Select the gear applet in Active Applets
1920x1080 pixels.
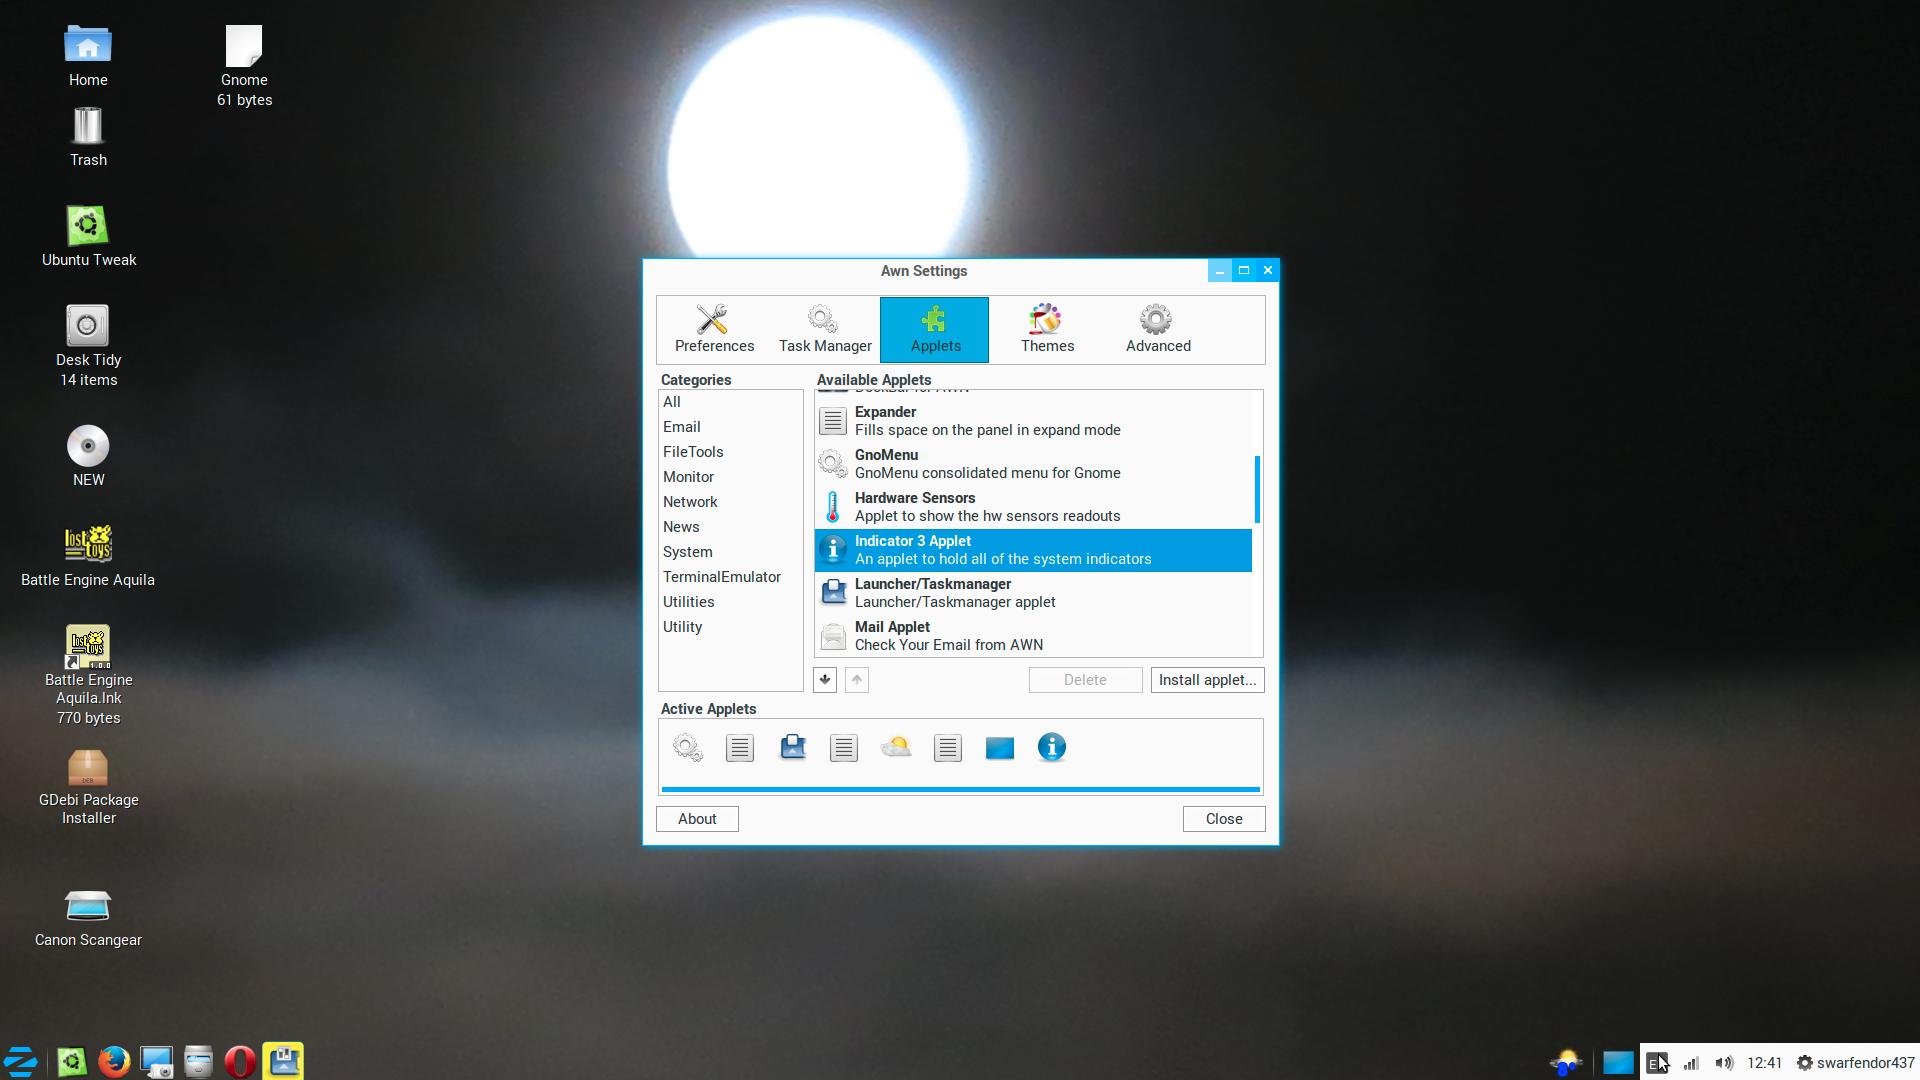click(x=688, y=748)
